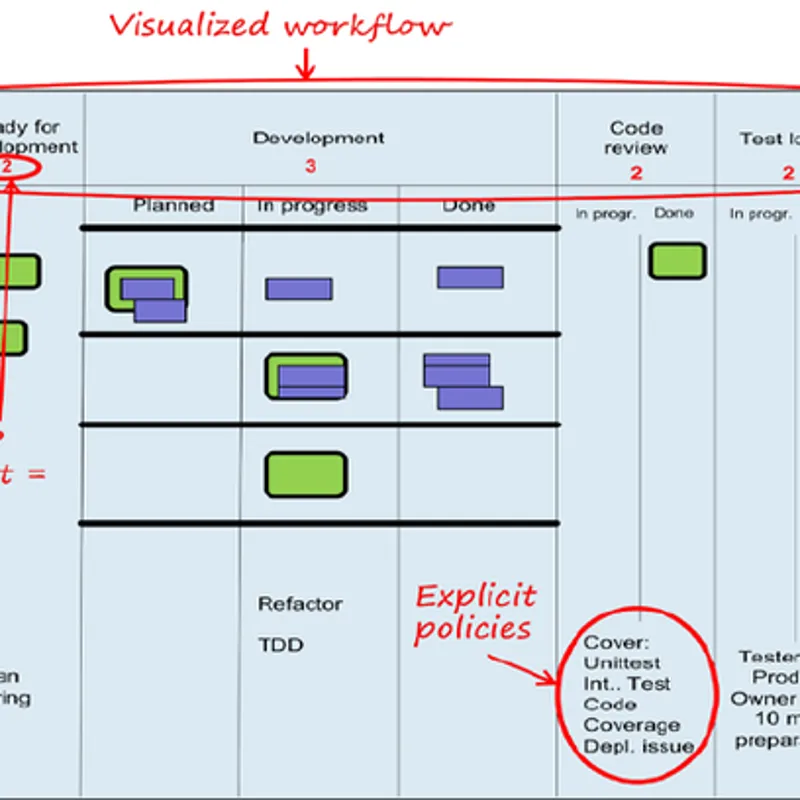Viewport: 800px width, 800px height.
Task: Click the Done label under Code review
Action: coord(674,213)
